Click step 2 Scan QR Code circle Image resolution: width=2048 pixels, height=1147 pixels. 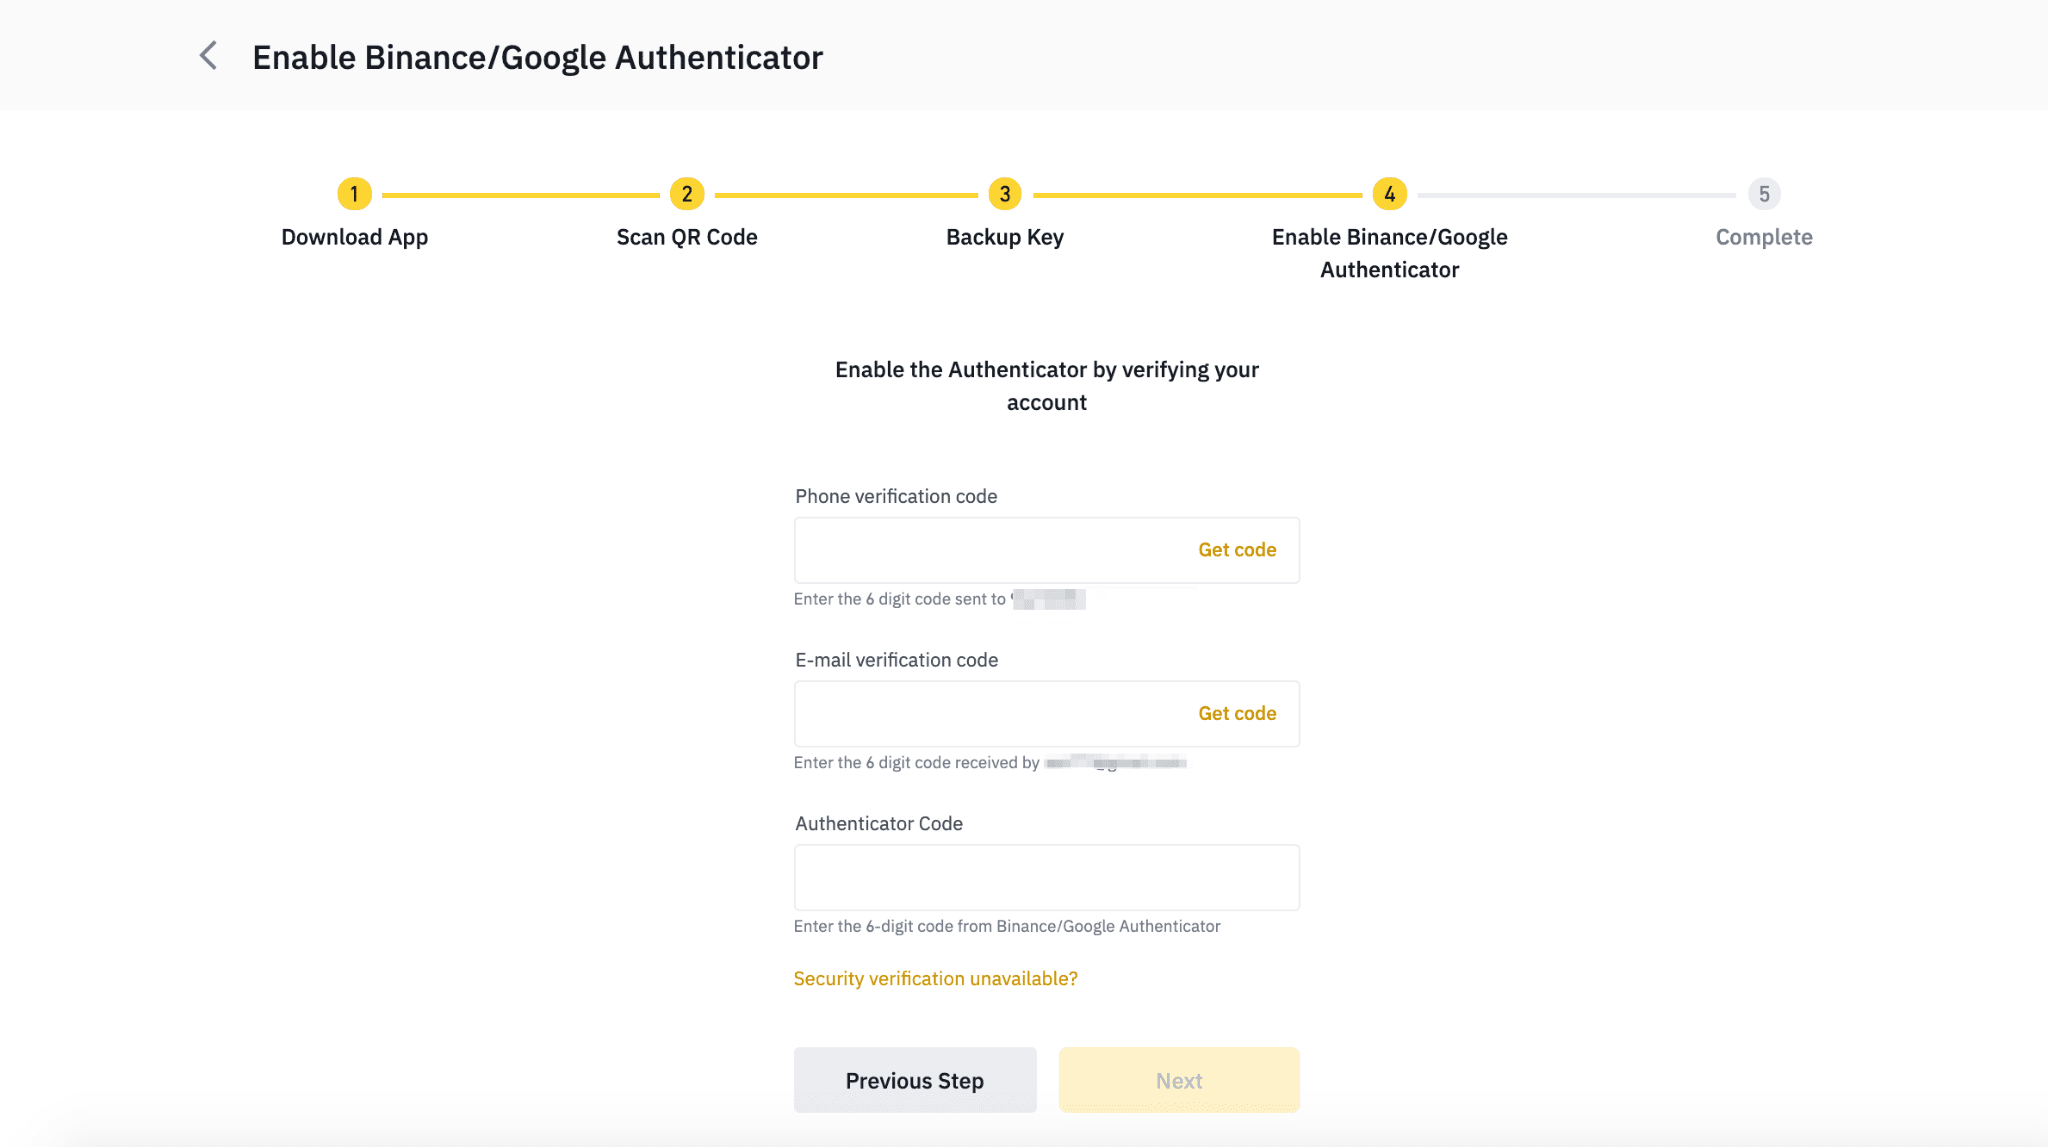(x=687, y=194)
